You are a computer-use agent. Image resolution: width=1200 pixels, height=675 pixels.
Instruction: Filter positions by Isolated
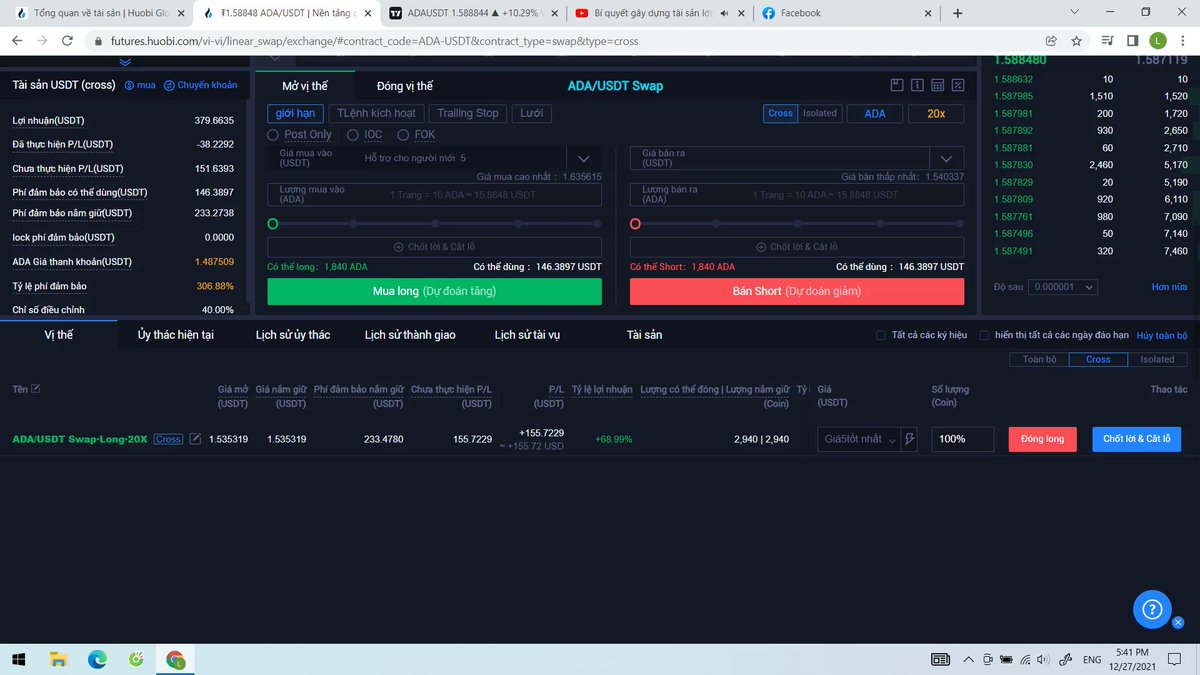[x=1157, y=359]
